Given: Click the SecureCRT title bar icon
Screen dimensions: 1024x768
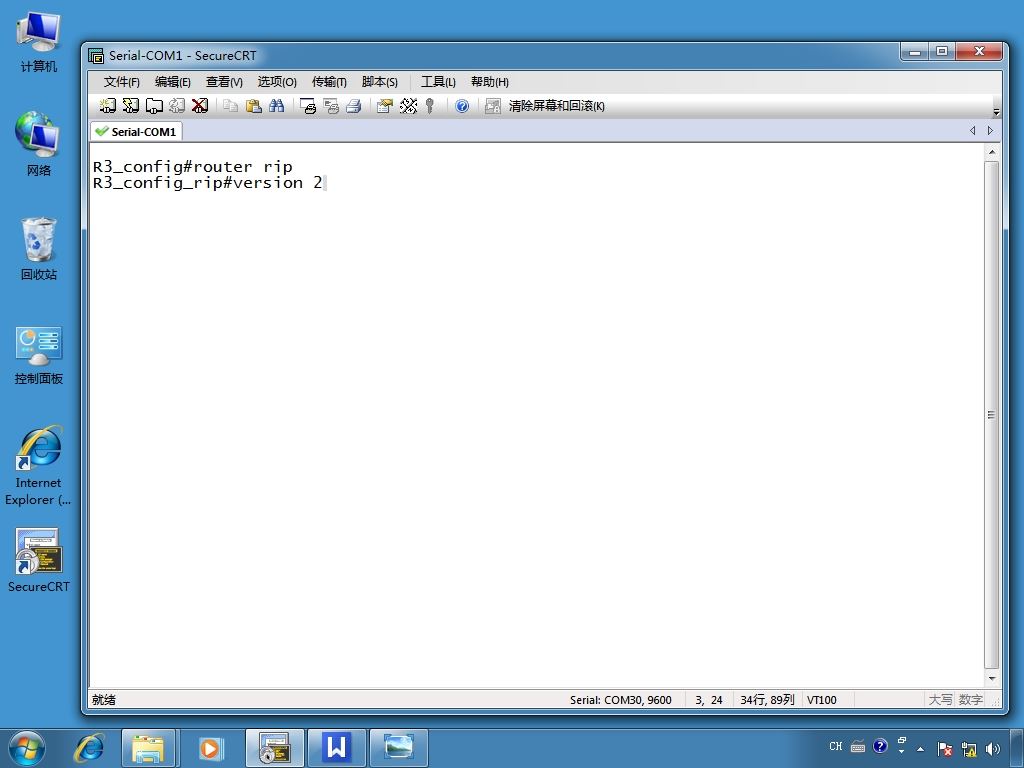Looking at the screenshot, I should [96, 56].
